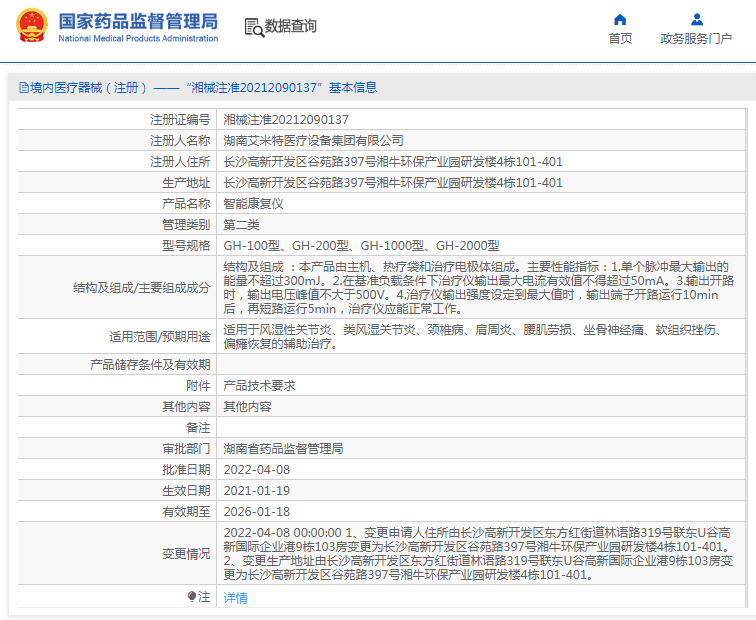
Task: Click National Medical Products Administration text
Action: (x=138, y=39)
